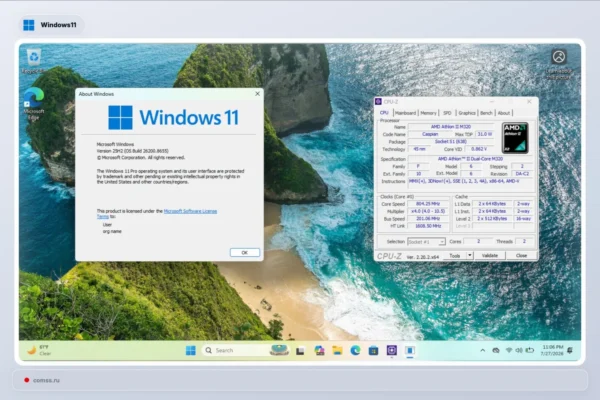The height and width of the screenshot is (400, 600).
Task: Click the Specification 'AMD Athlon II Dual-Core M320' field
Action: 471,158
